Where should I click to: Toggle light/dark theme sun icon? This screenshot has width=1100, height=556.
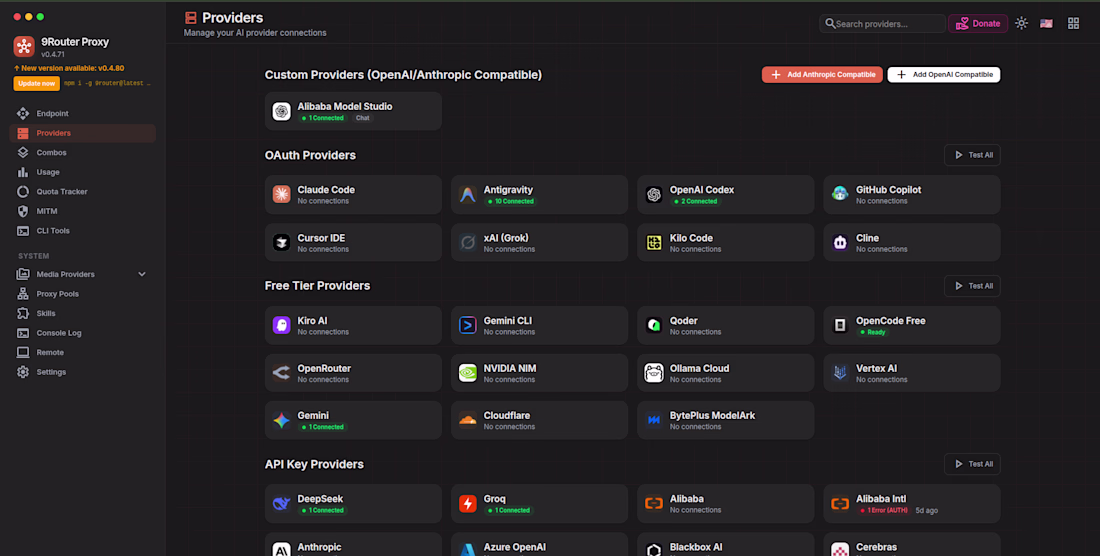[1021, 23]
